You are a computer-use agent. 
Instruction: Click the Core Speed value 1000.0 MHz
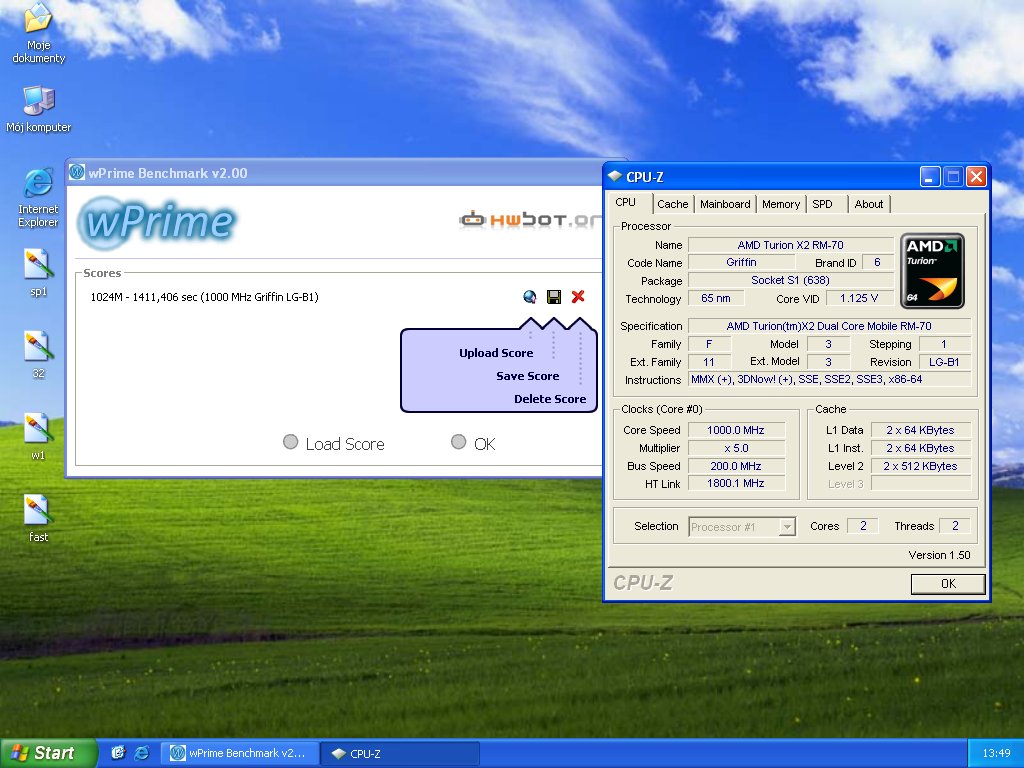point(736,430)
